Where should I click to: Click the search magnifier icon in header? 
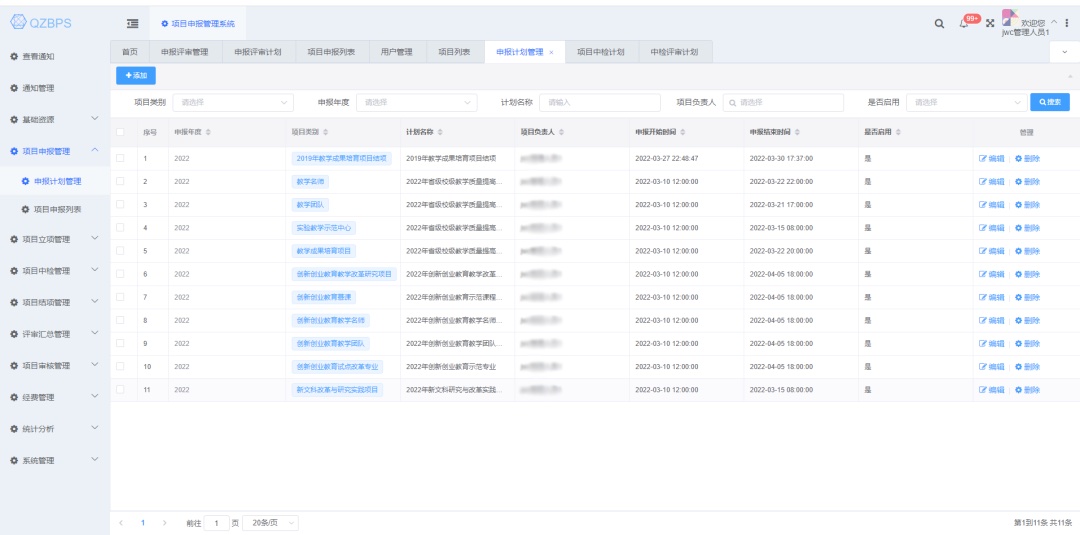941,23
